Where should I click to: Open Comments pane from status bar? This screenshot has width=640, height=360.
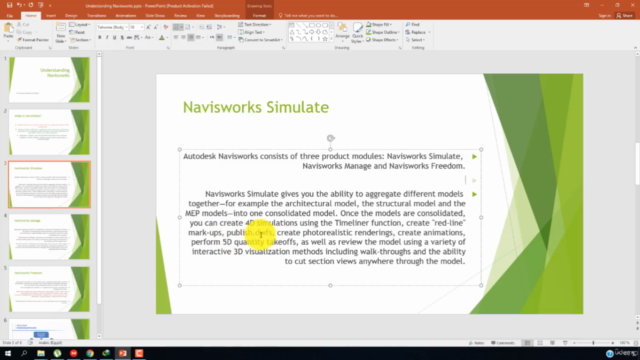(x=503, y=343)
